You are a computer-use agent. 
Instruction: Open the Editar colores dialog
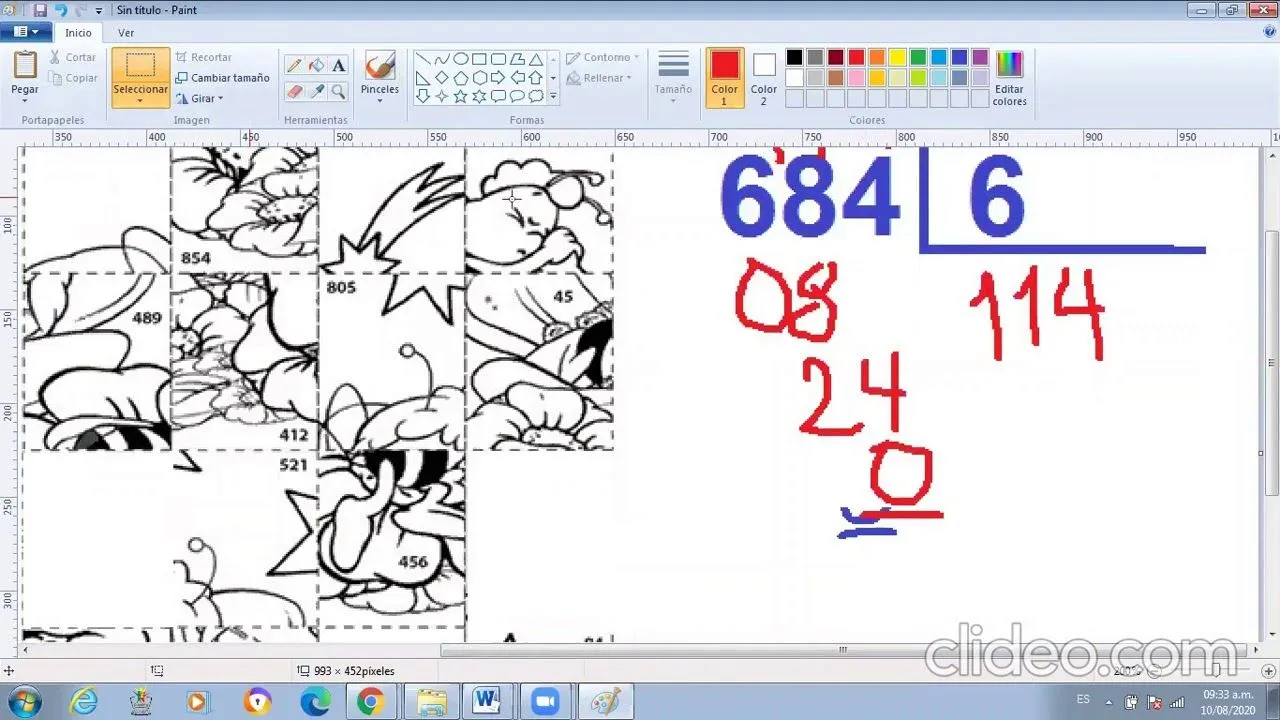click(x=1009, y=78)
